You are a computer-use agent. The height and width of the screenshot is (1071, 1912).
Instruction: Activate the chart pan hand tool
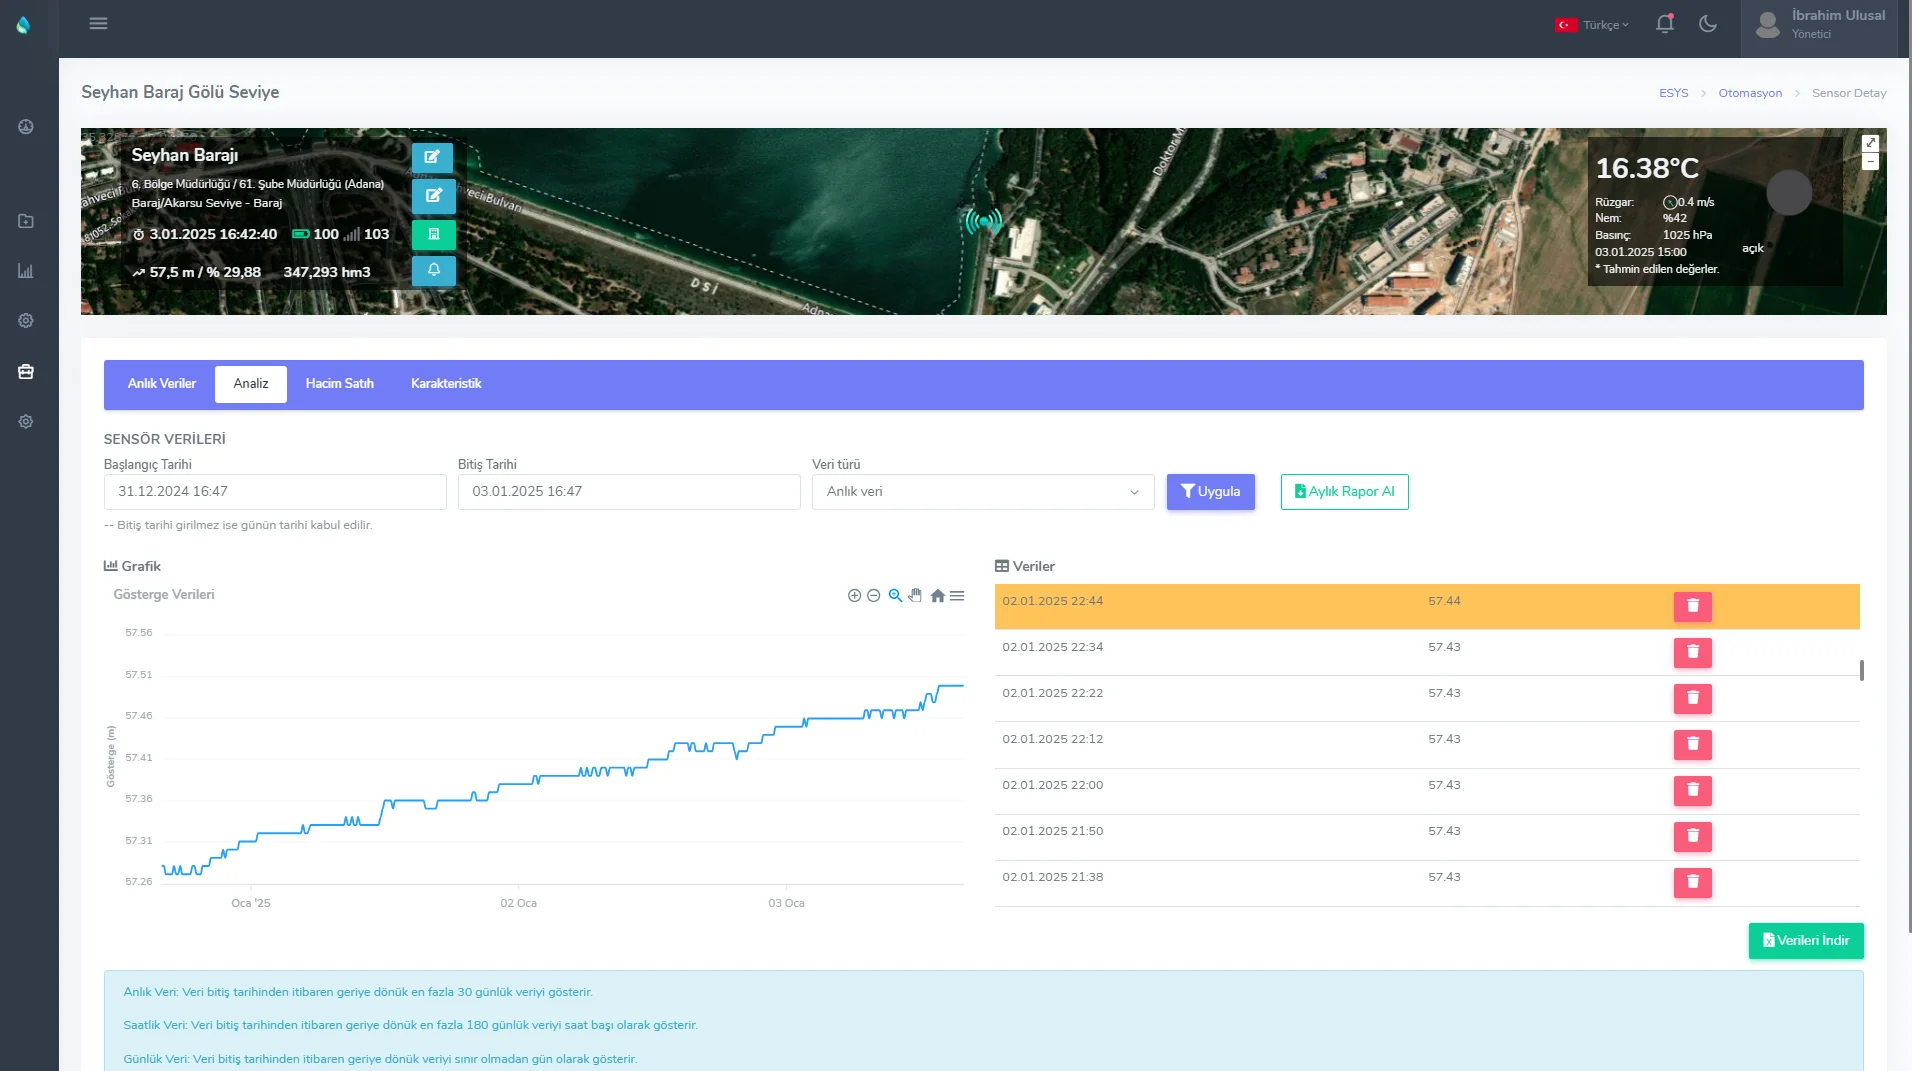915,596
